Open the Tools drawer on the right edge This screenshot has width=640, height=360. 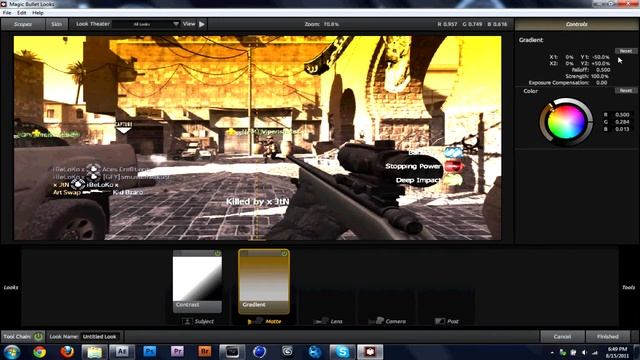[x=629, y=287]
